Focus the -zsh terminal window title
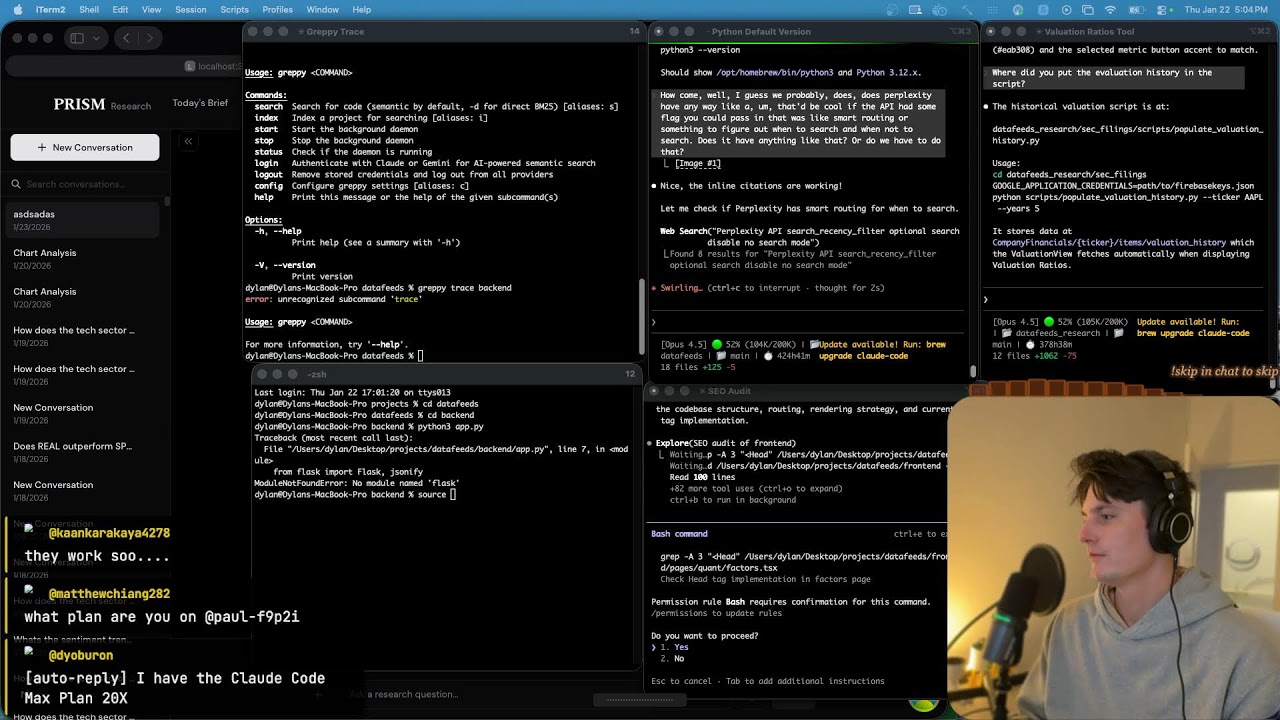Screen dimensions: 1280x720 tap(316, 374)
